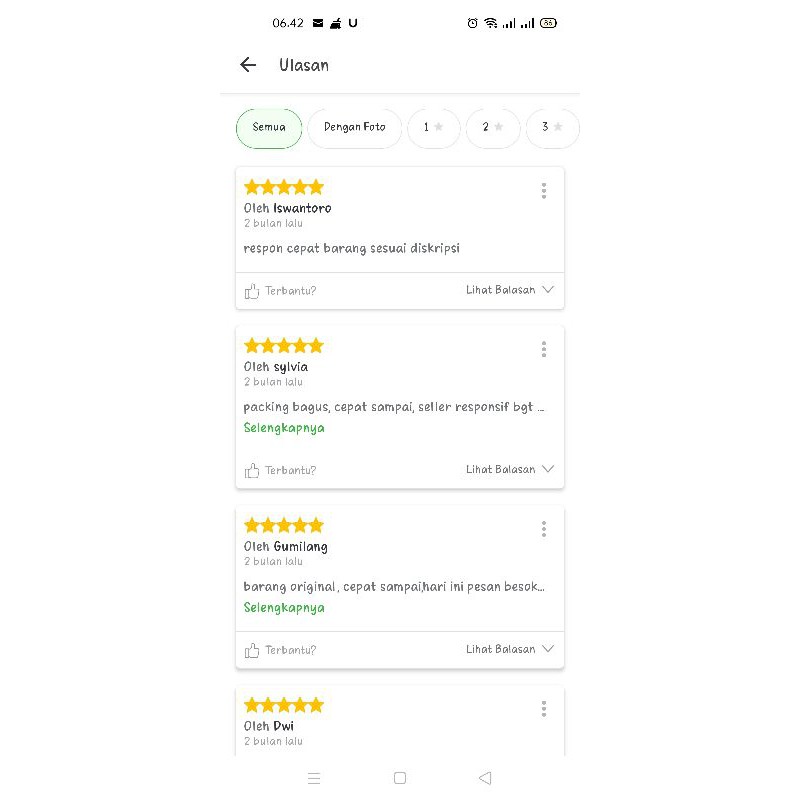Tap the thumbs-up icon on sylvia's review
This screenshot has width=800, height=800.
[252, 470]
